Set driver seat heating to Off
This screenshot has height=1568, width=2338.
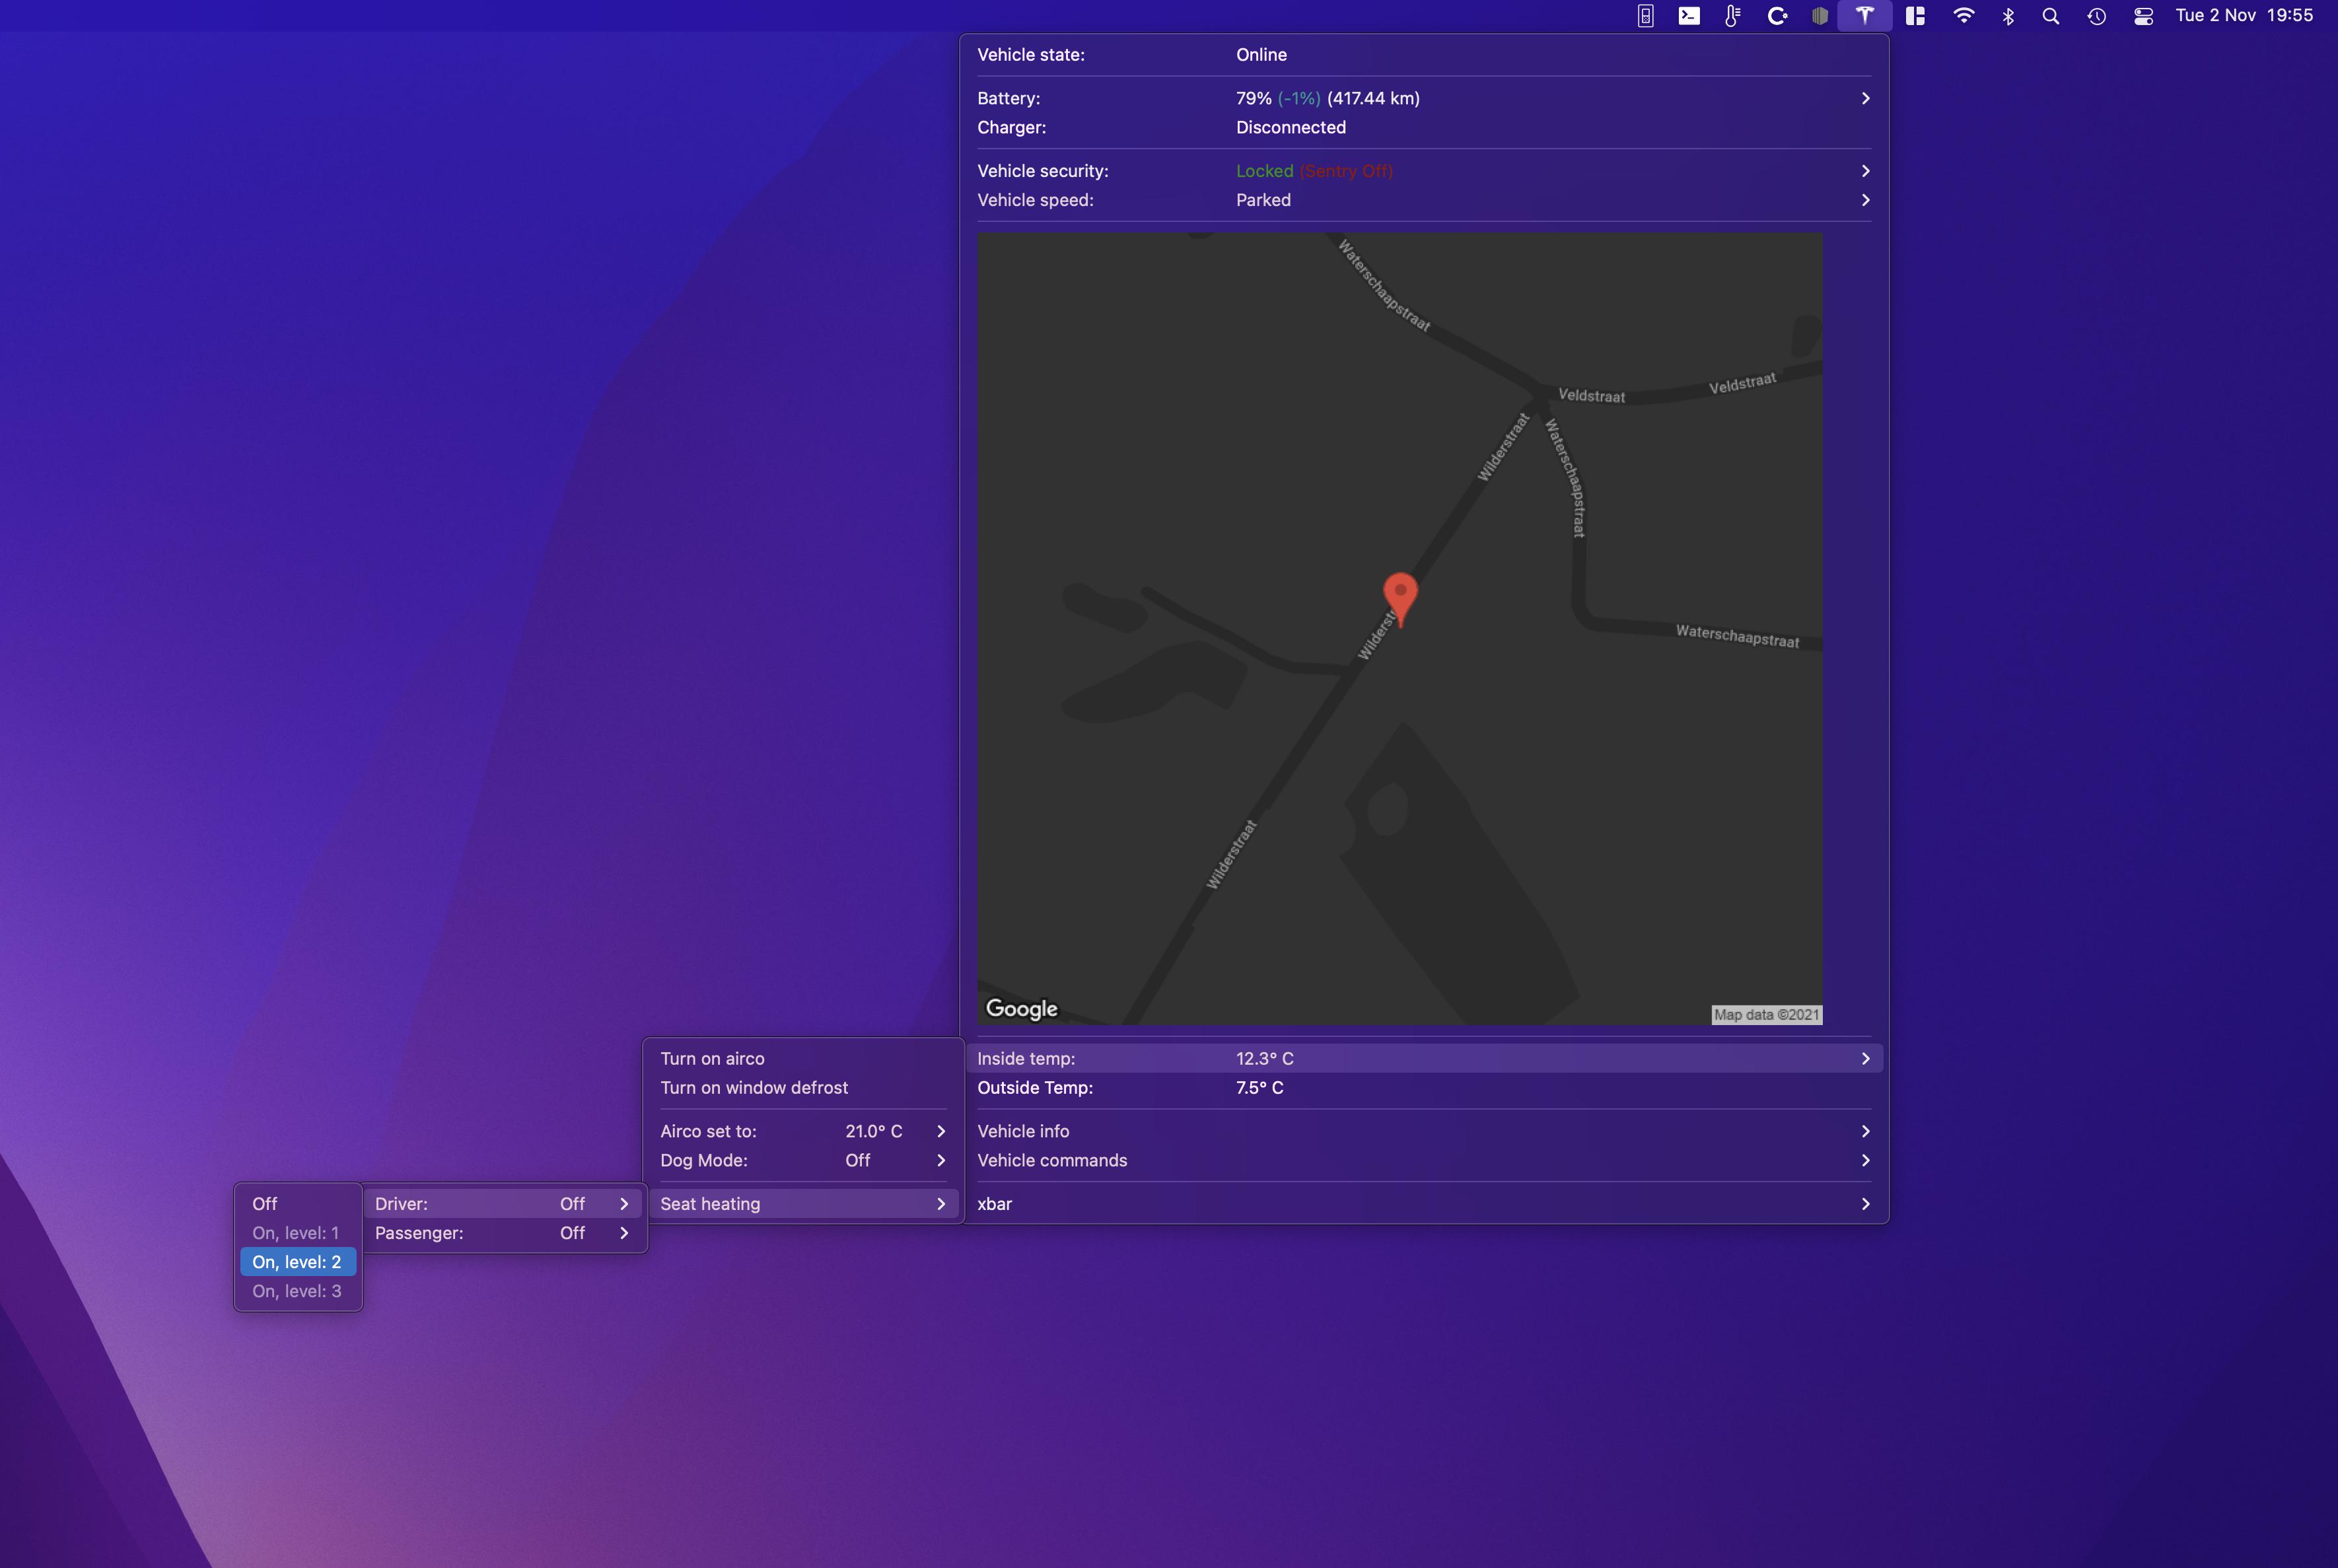(x=265, y=1204)
